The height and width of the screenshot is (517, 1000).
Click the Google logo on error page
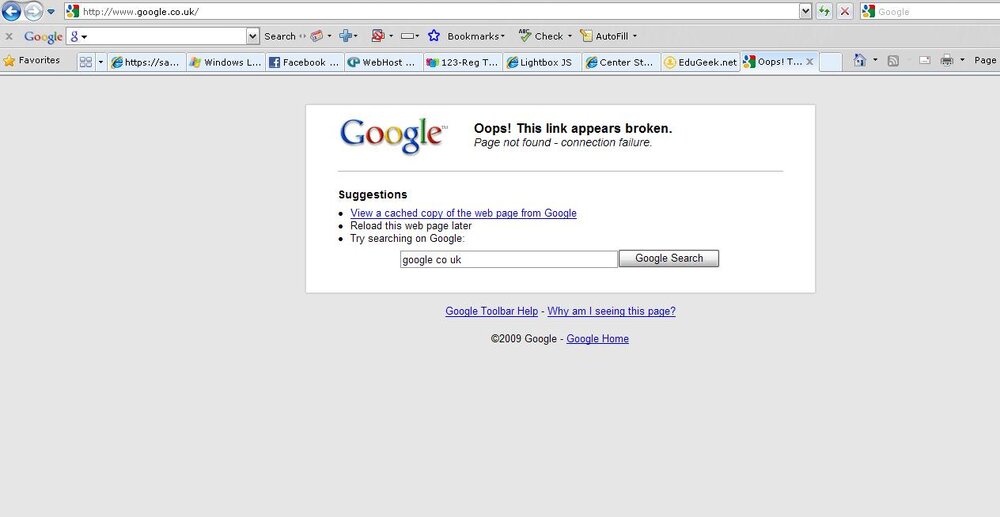pos(392,136)
